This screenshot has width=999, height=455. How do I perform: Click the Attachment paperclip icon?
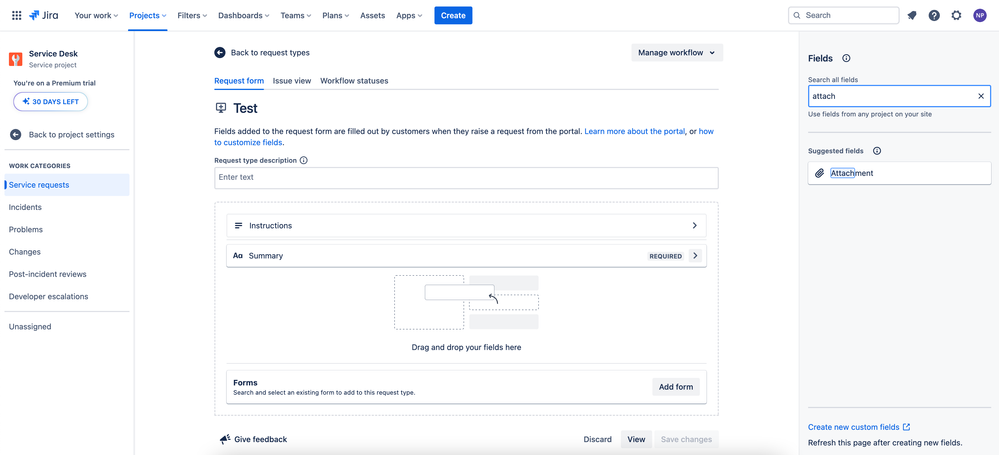pyautogui.click(x=820, y=173)
